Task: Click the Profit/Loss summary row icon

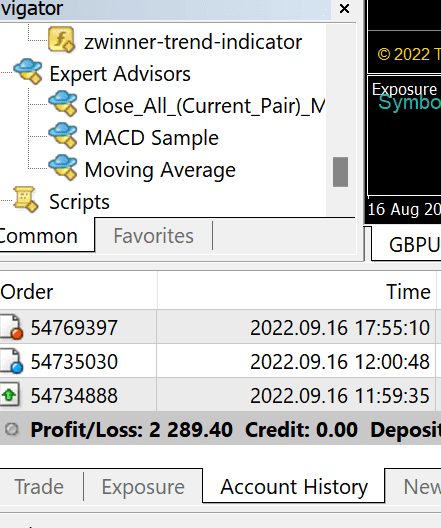Action: 12,429
